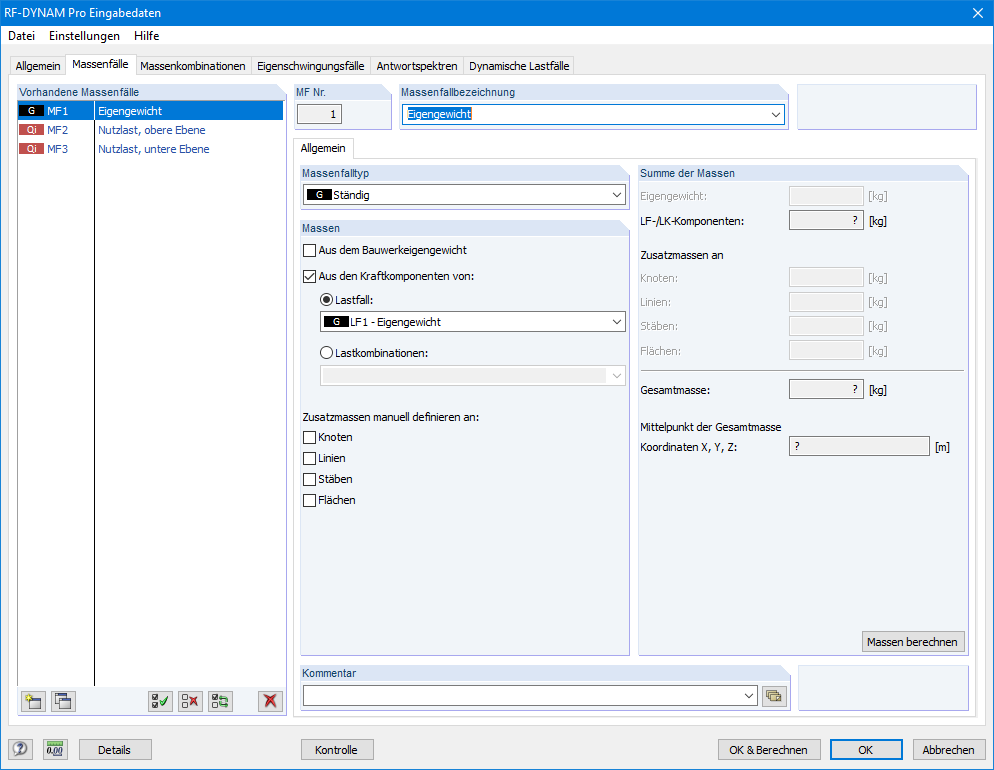Open the help icon button
Image resolution: width=994 pixels, height=770 pixels.
click(x=20, y=749)
